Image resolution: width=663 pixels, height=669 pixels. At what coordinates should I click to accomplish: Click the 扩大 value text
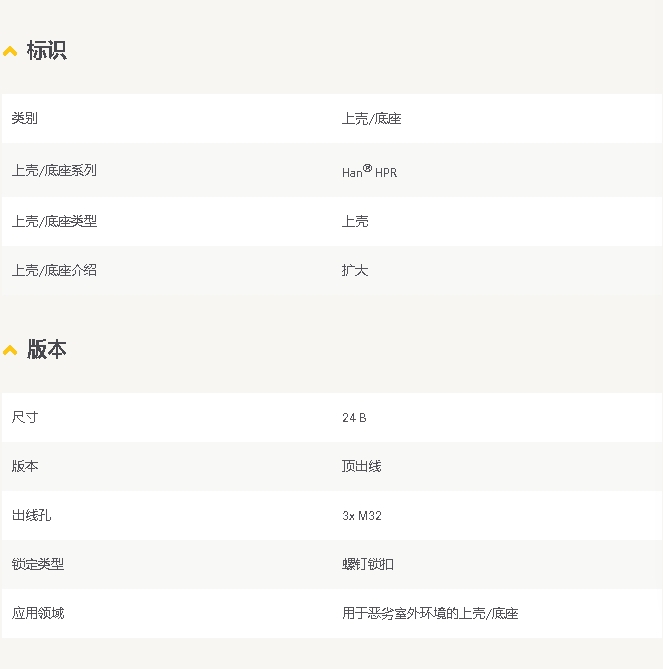click(x=355, y=270)
